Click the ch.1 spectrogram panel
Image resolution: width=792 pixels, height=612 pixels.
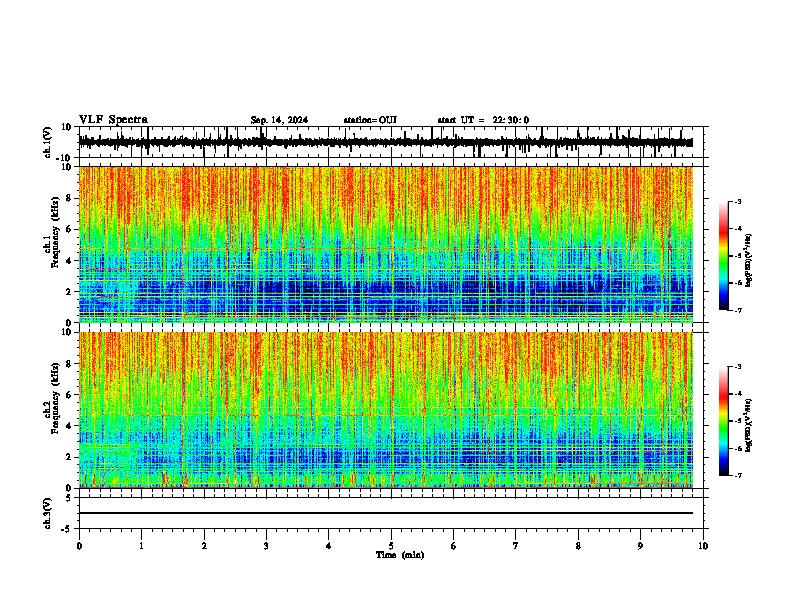point(385,244)
